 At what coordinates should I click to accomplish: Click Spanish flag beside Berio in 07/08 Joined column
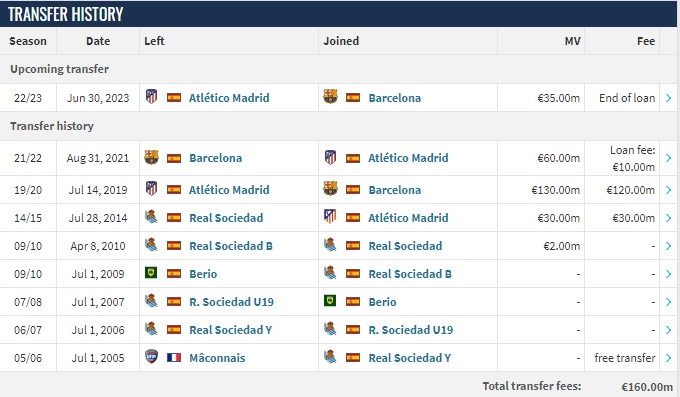point(353,302)
